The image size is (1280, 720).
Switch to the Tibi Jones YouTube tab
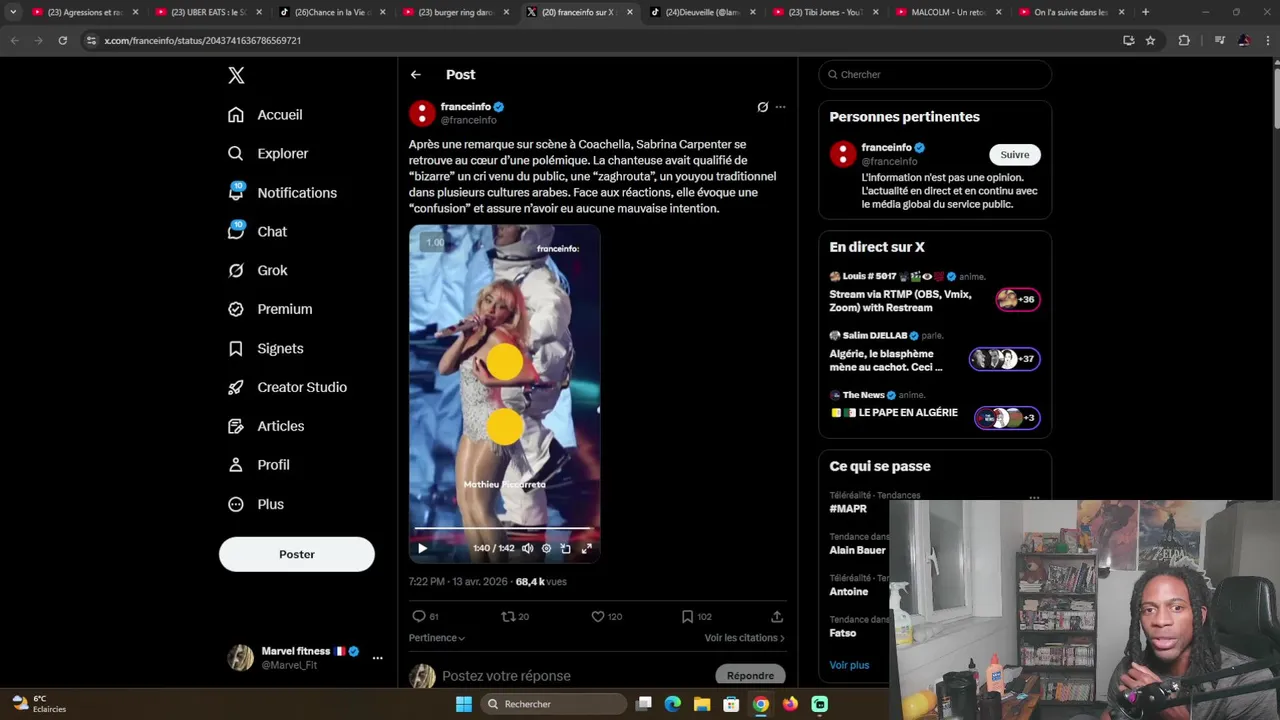coord(825,12)
